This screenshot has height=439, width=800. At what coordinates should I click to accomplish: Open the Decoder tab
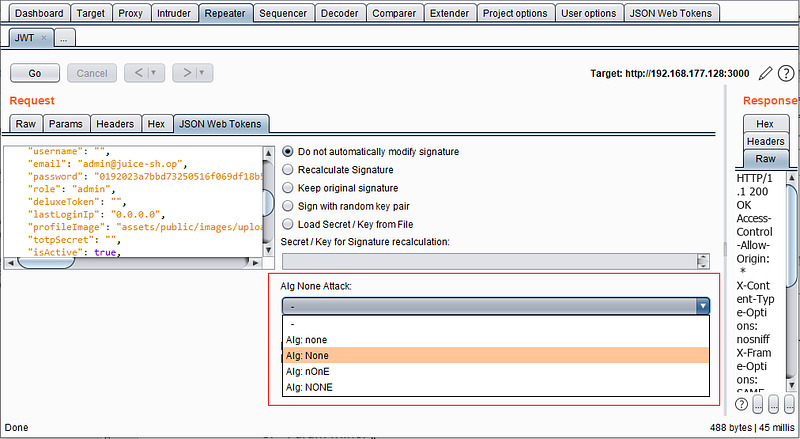click(x=340, y=13)
